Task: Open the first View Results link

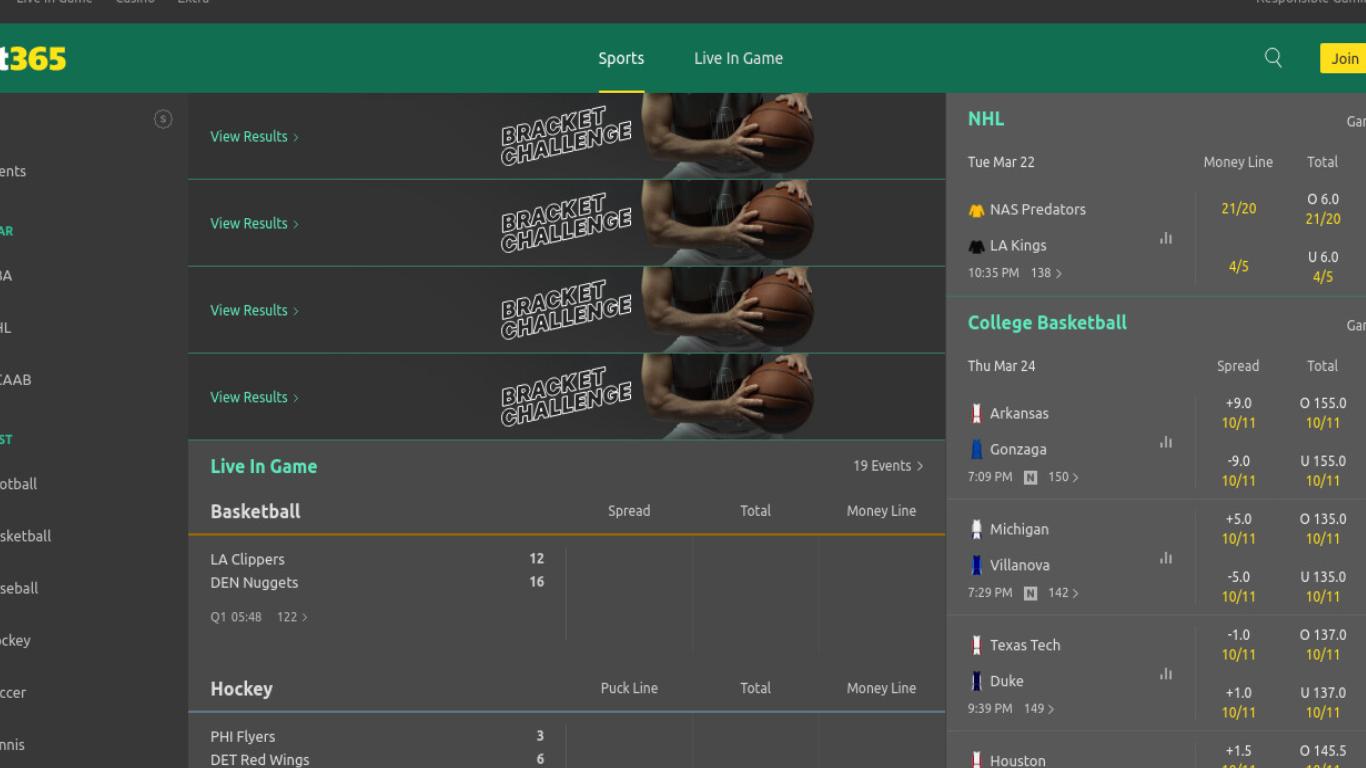Action: coord(254,136)
